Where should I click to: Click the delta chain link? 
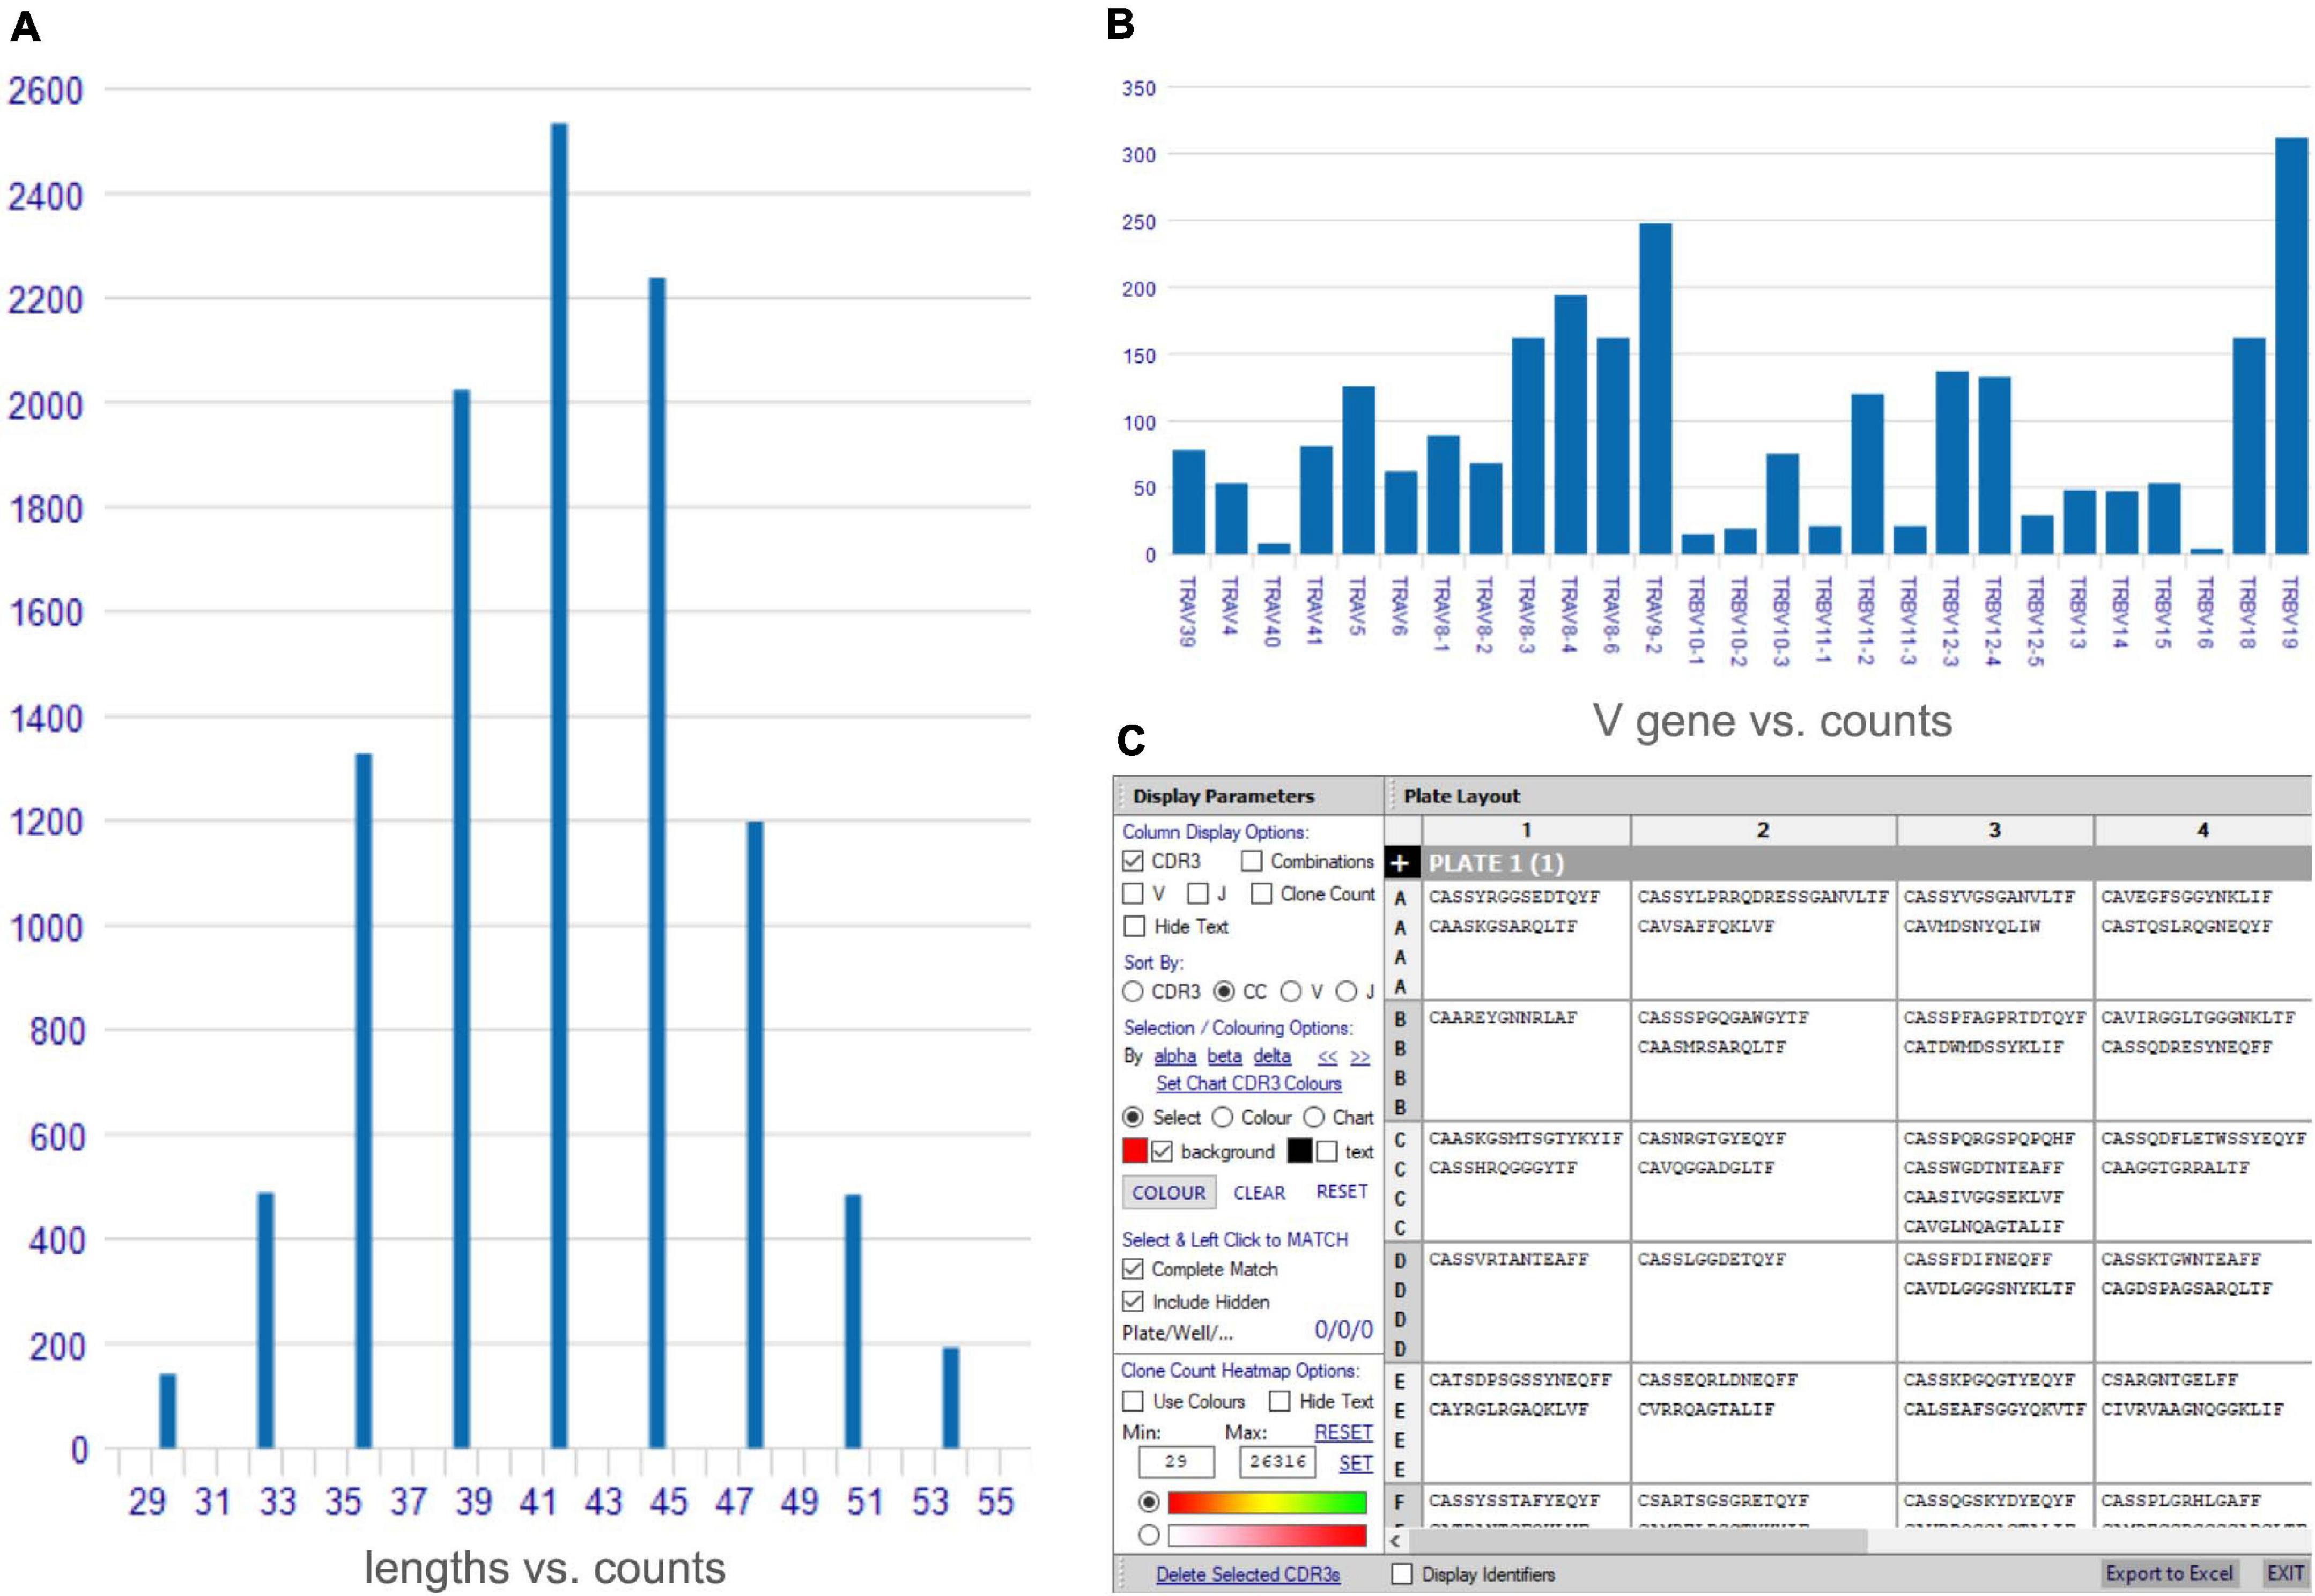pyautogui.click(x=1272, y=1056)
